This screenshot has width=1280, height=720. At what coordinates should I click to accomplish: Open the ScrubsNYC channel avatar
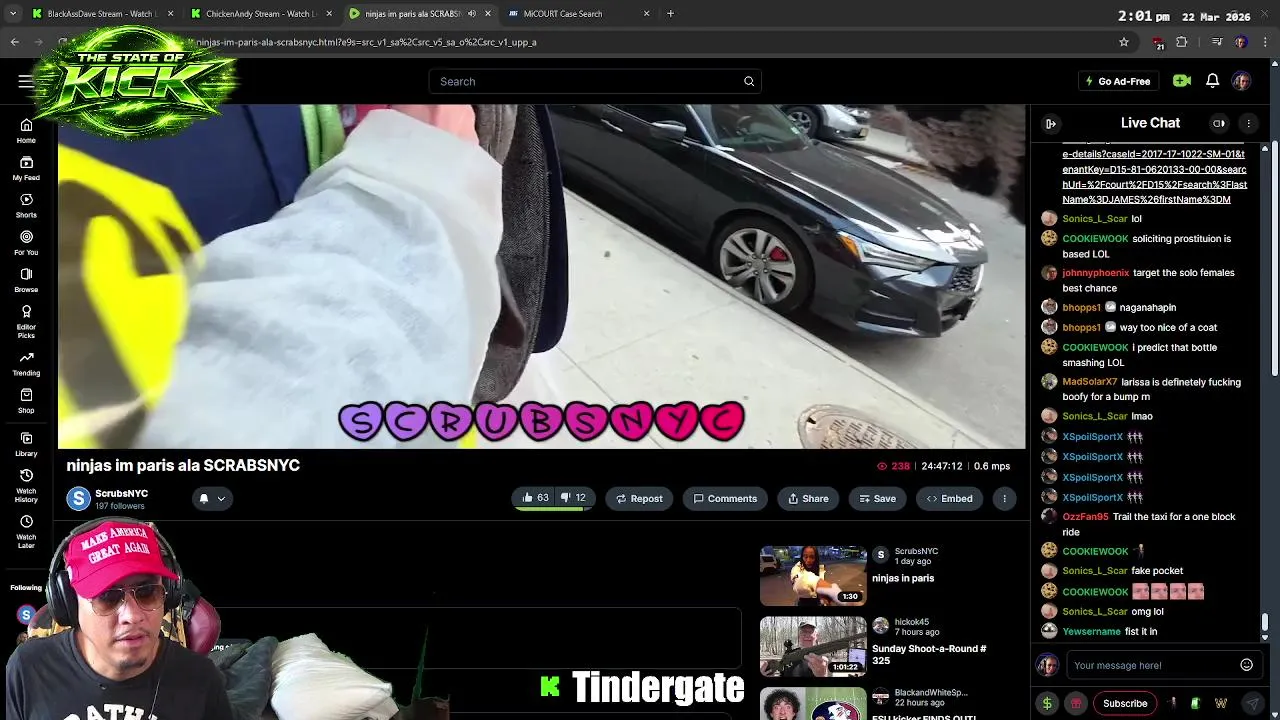[x=78, y=498]
